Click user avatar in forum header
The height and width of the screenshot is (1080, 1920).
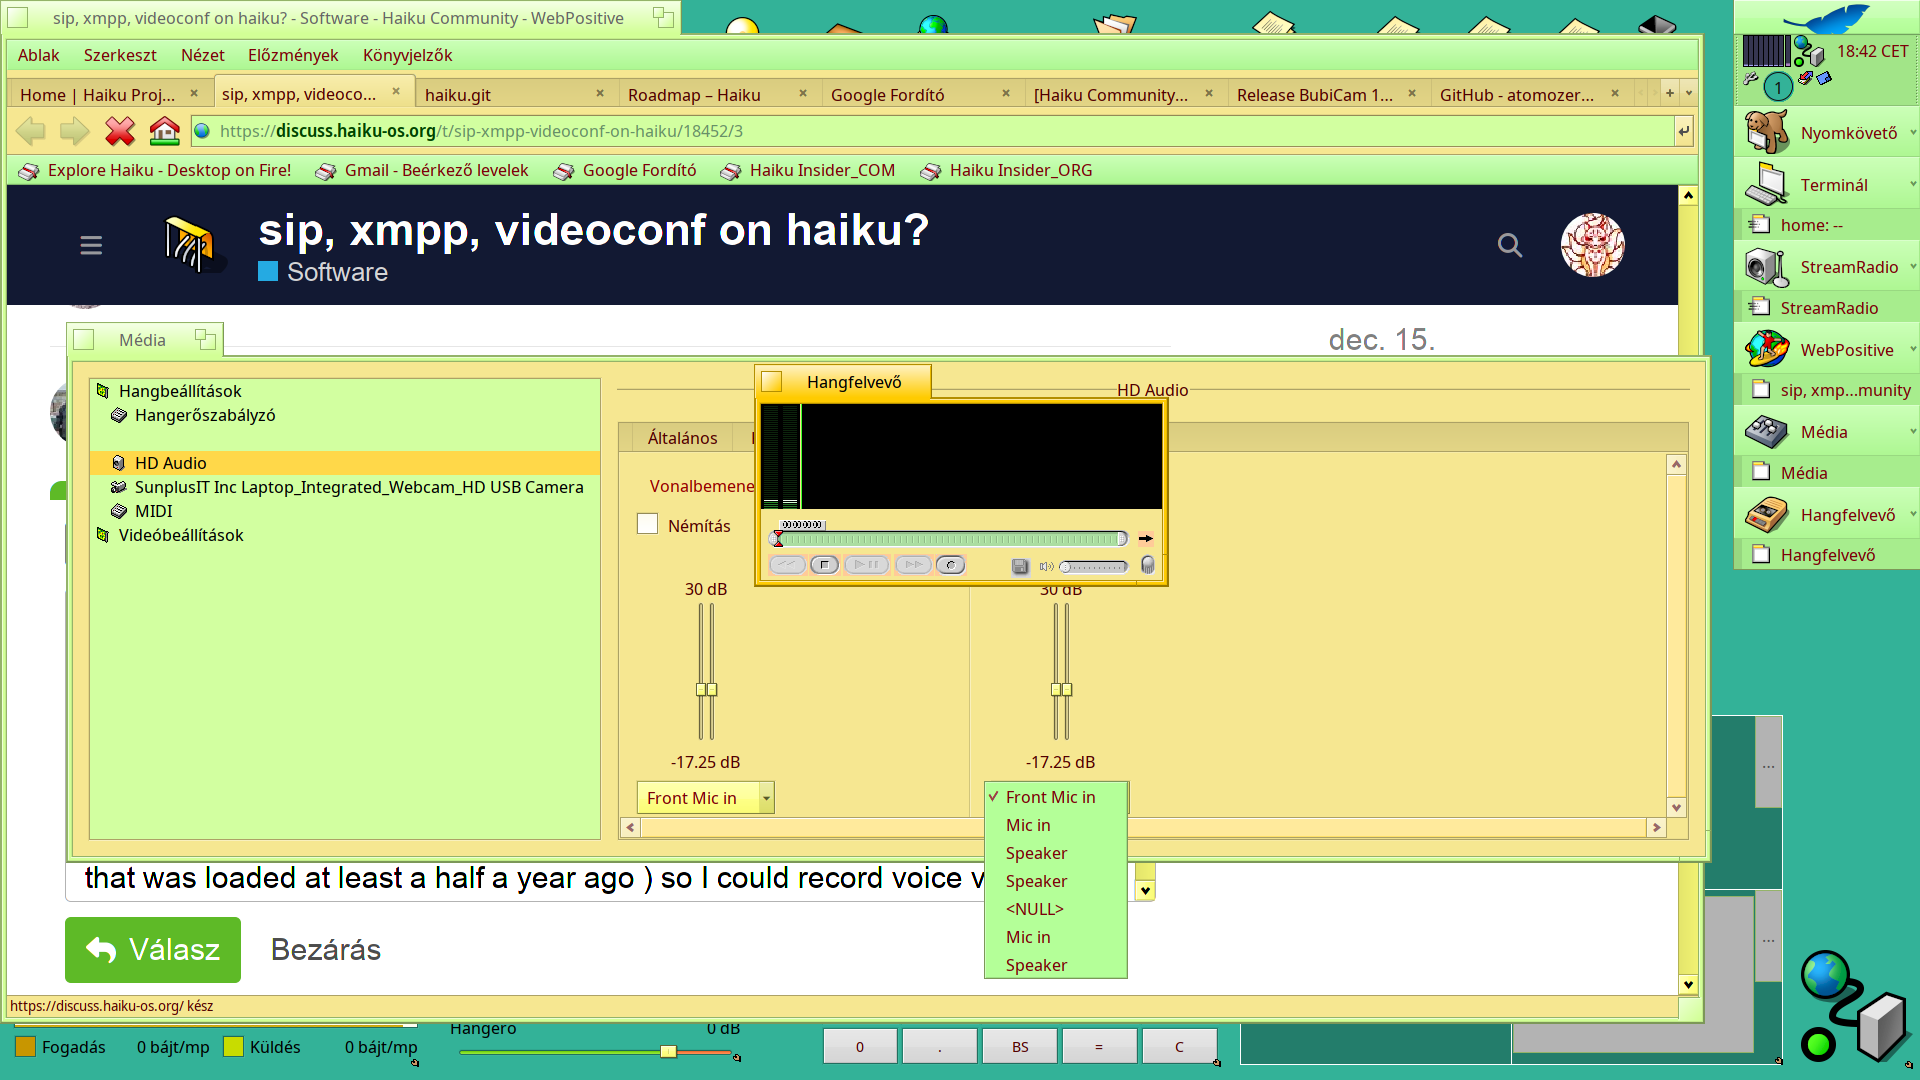[x=1592, y=245]
